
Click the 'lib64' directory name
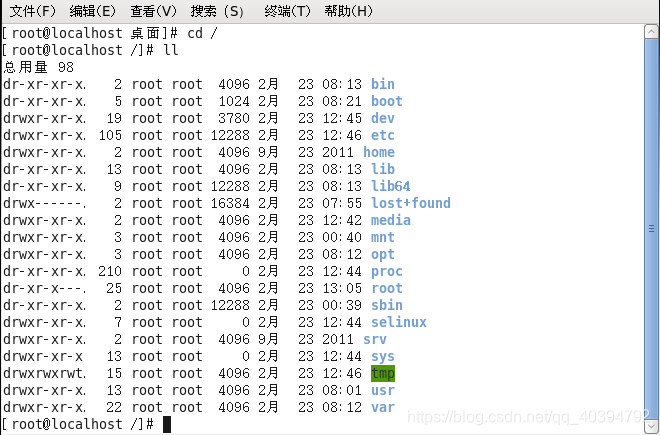pyautogui.click(x=391, y=186)
